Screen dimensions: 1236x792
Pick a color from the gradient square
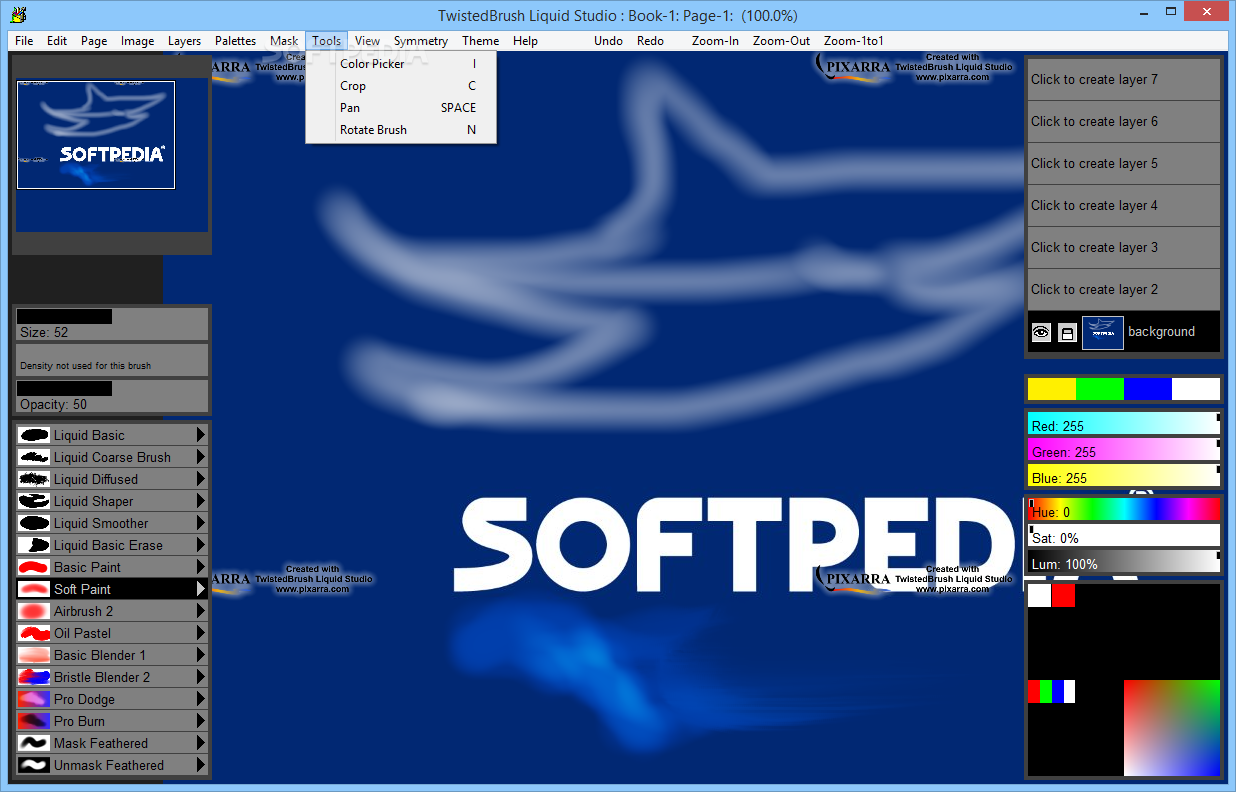pos(1172,728)
